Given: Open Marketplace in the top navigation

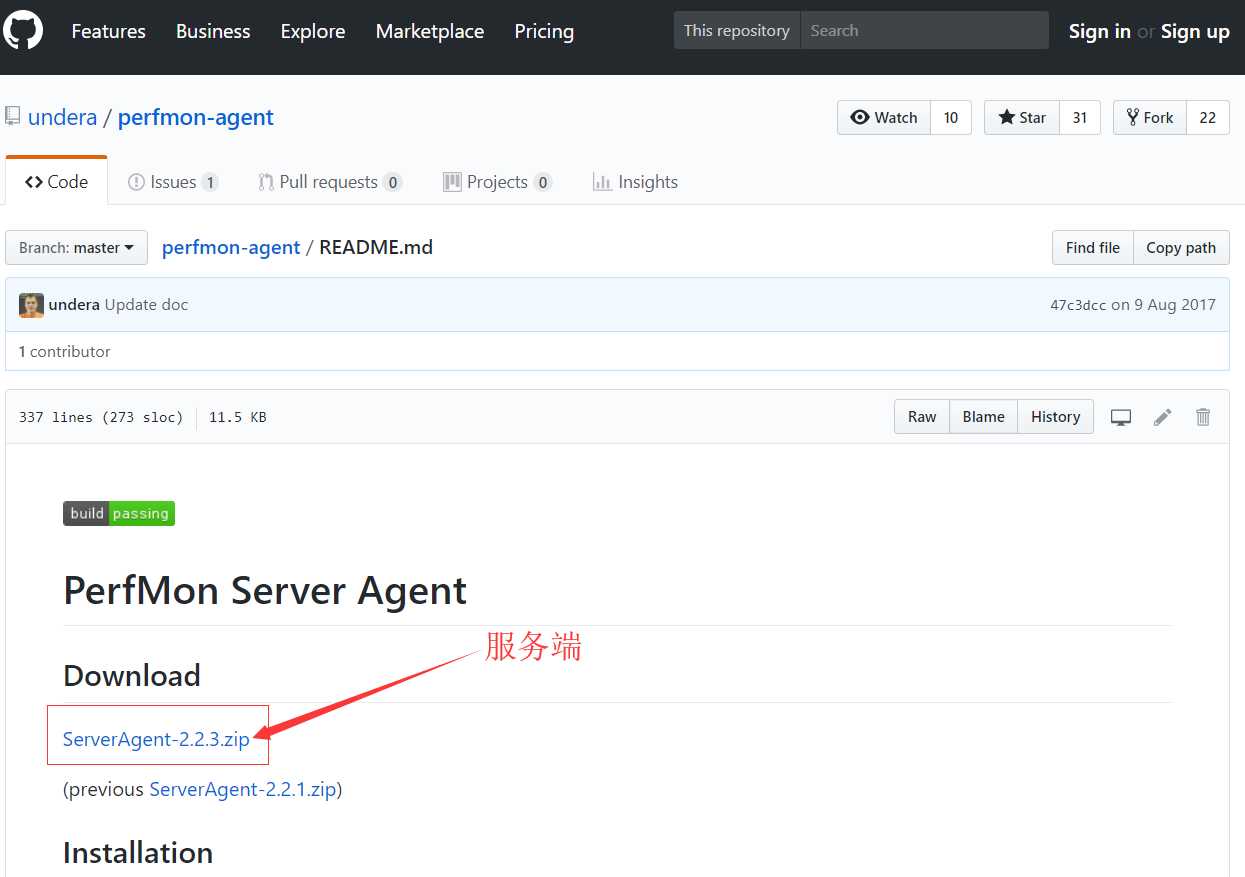Looking at the screenshot, I should [x=430, y=31].
